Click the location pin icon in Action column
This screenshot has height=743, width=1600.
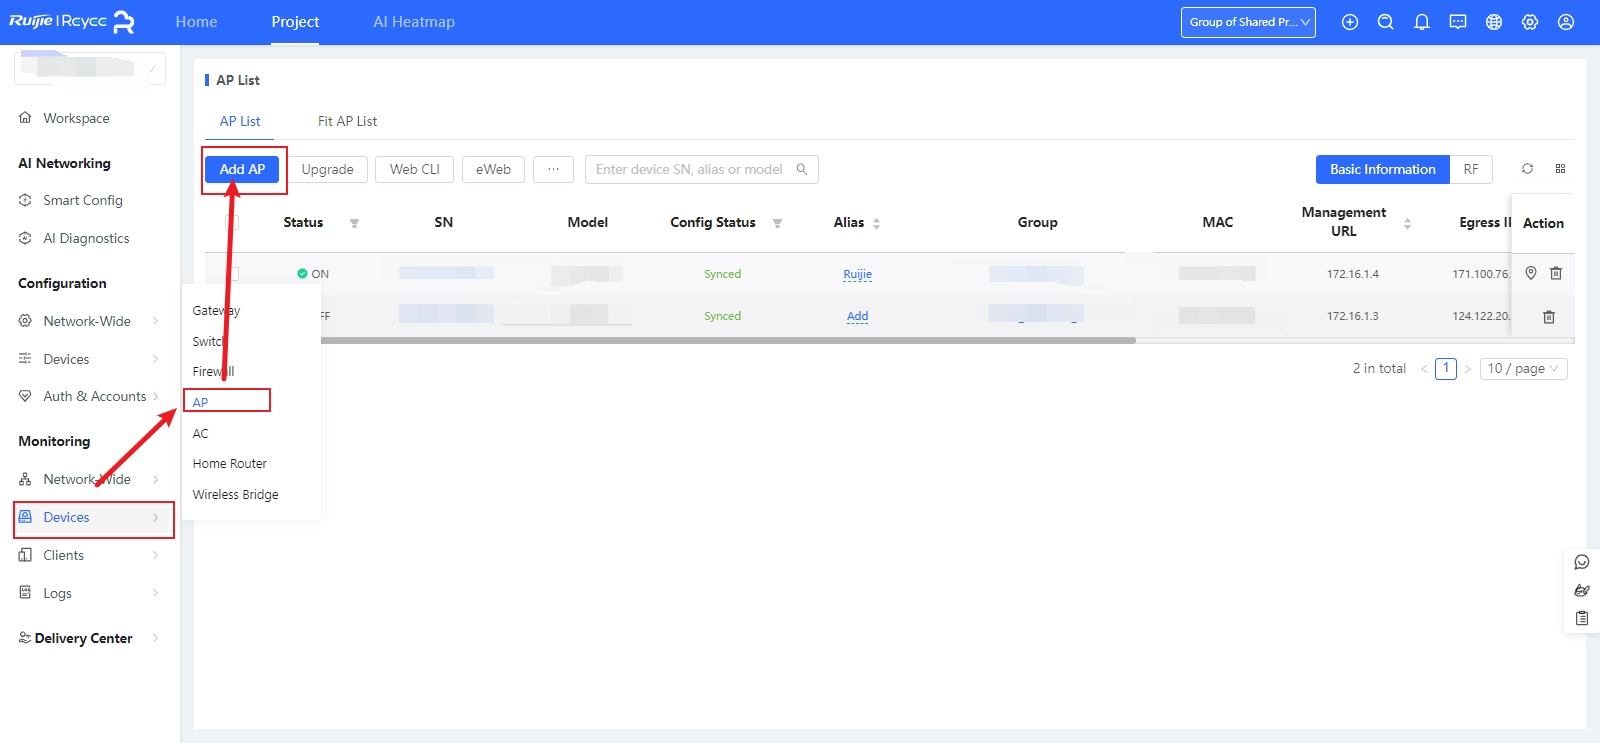click(x=1530, y=273)
